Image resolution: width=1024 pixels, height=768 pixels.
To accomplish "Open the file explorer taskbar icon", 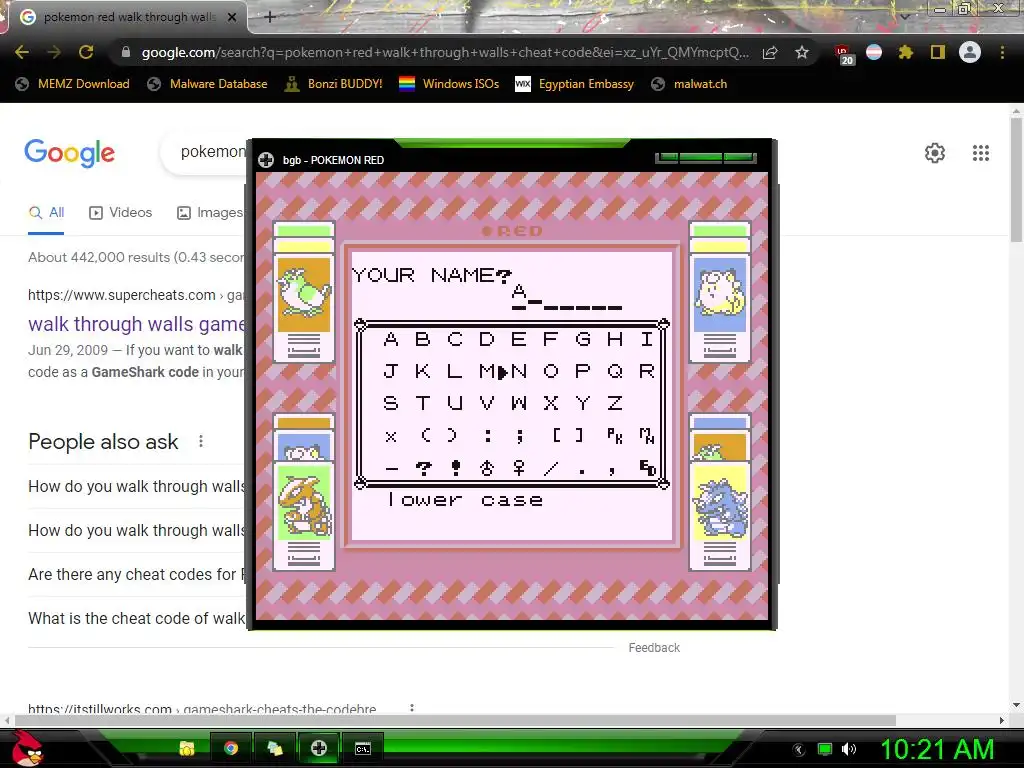I will pyautogui.click(x=187, y=748).
